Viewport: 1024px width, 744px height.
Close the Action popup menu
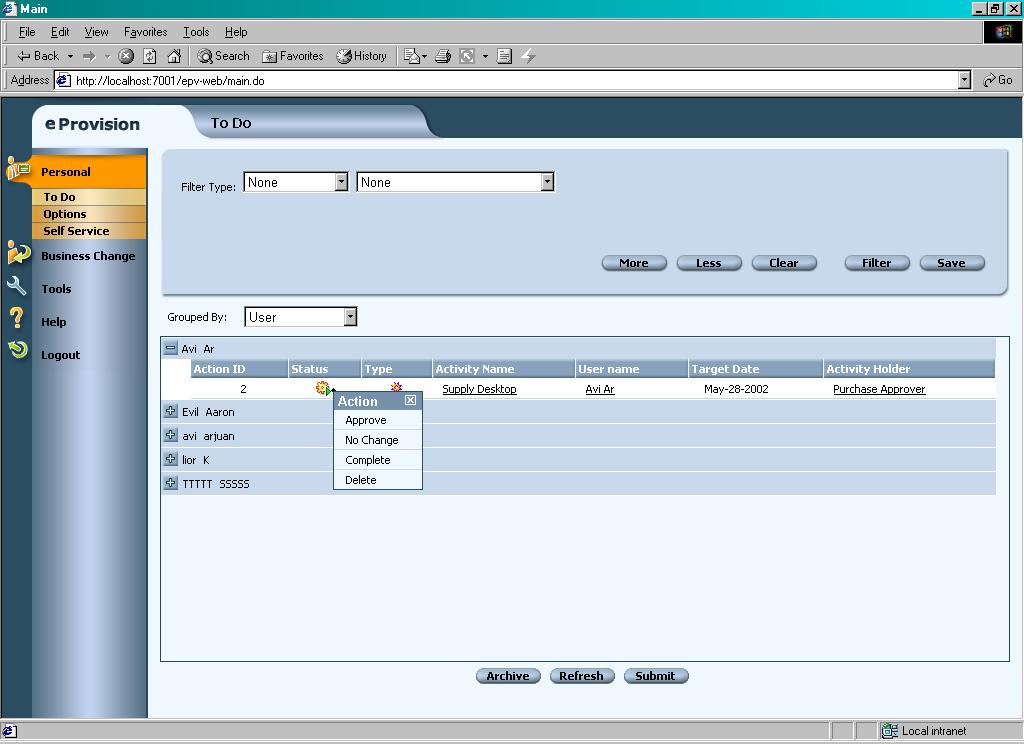[410, 401]
